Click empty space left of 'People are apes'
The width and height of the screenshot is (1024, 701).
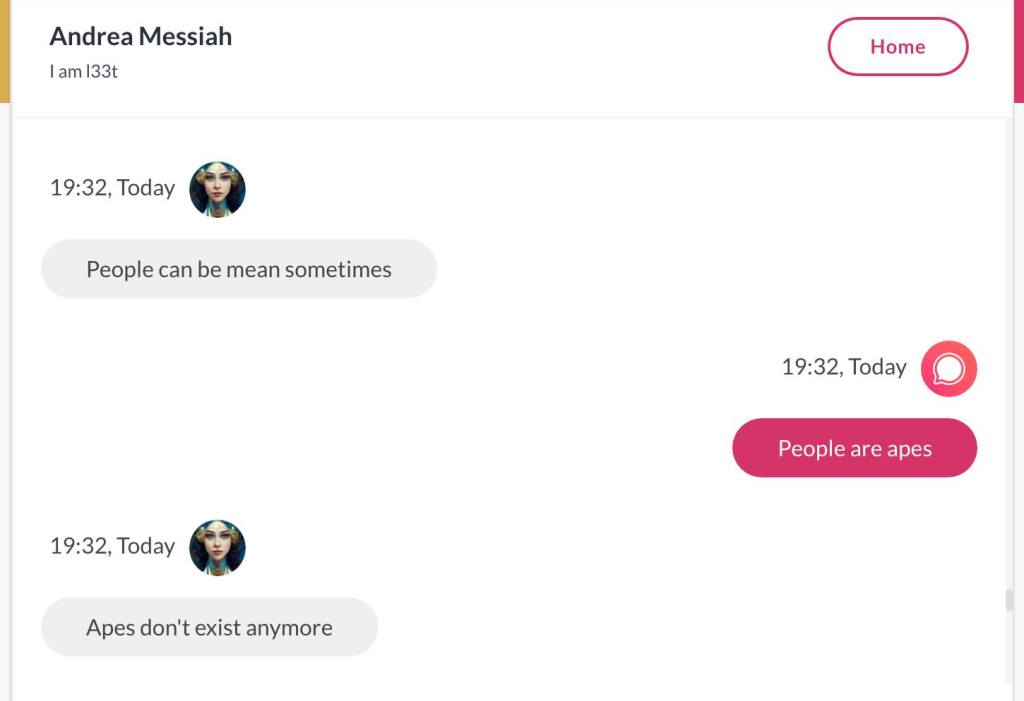point(400,448)
